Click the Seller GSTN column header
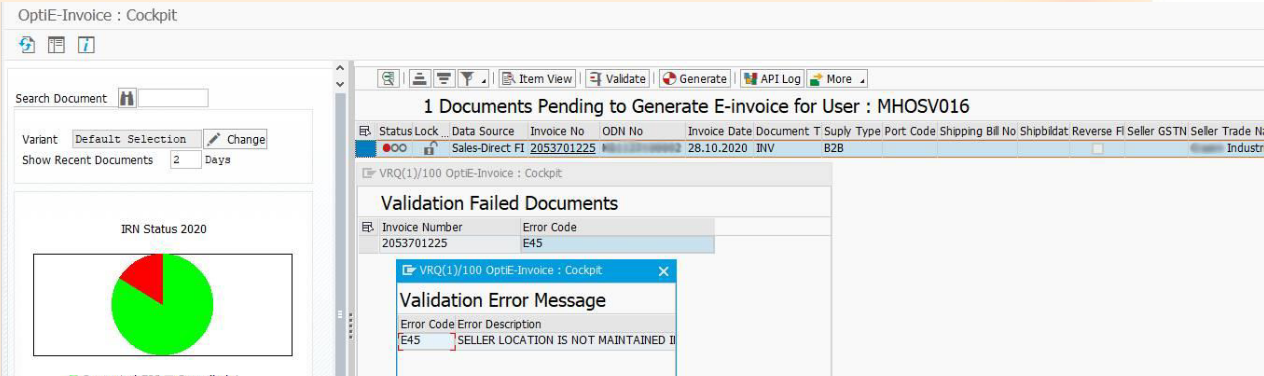The height and width of the screenshot is (376, 1264). [1156, 132]
